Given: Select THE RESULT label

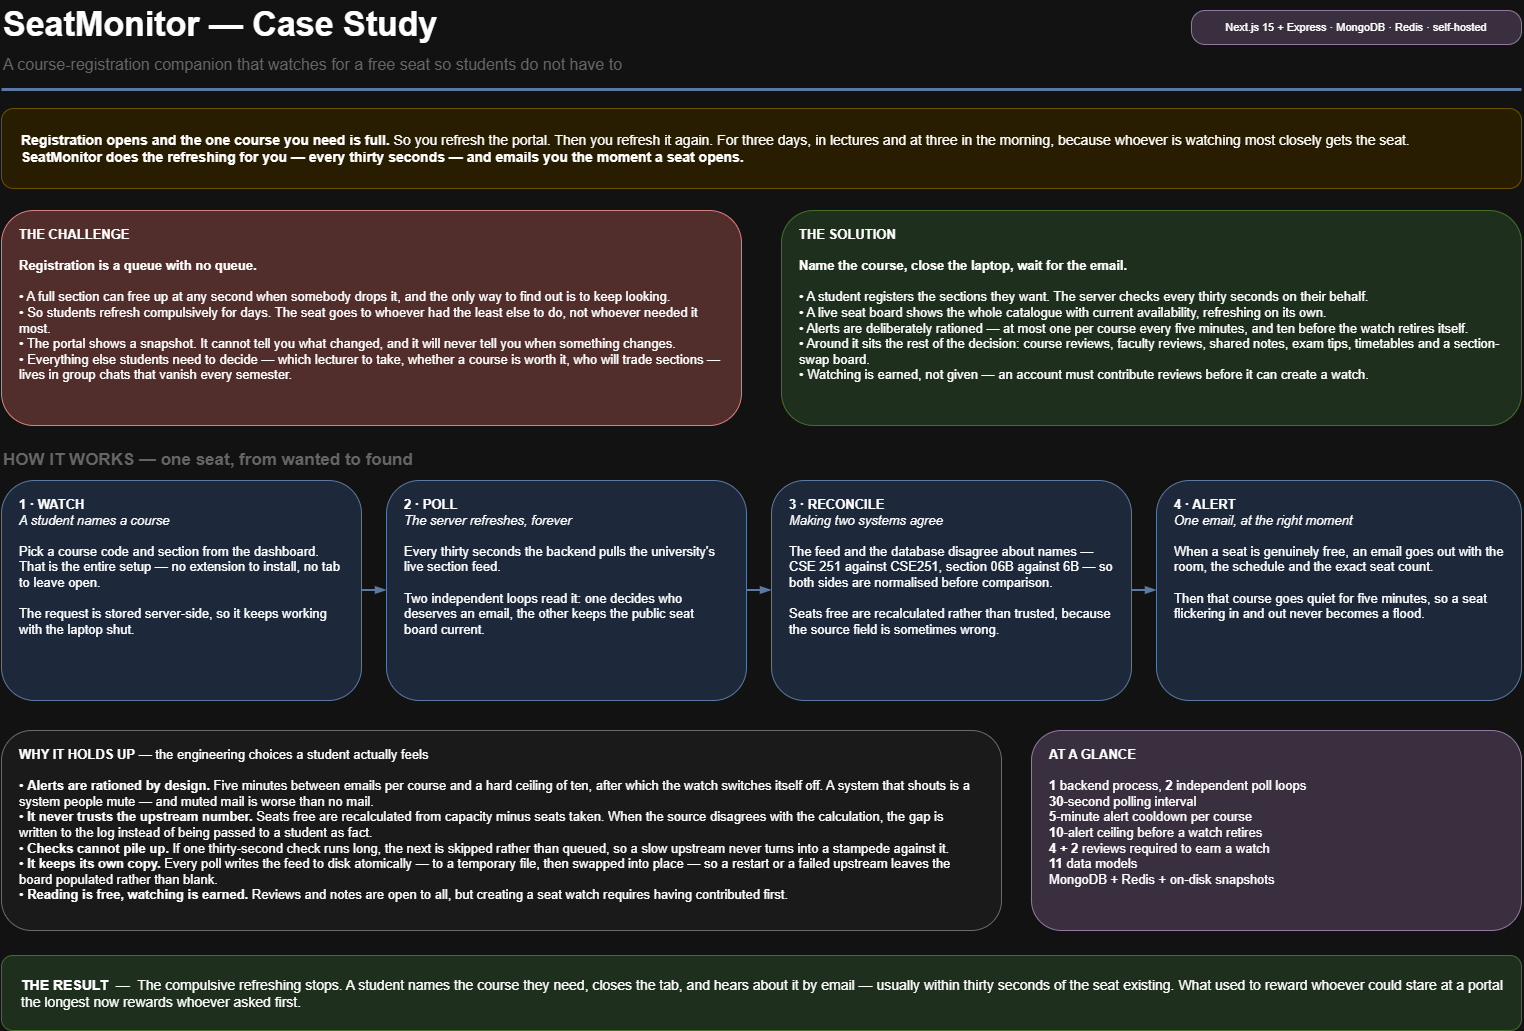Looking at the screenshot, I should coord(65,986).
